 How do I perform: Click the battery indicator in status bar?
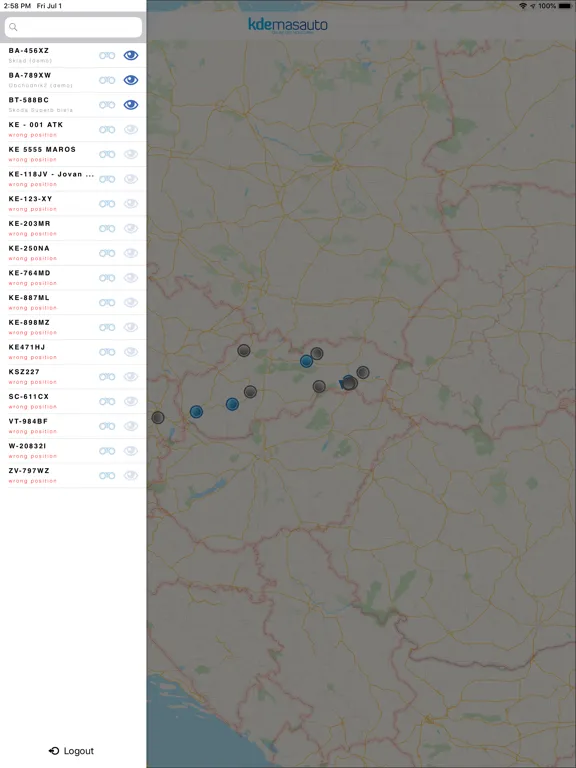pyautogui.click(x=565, y=6)
